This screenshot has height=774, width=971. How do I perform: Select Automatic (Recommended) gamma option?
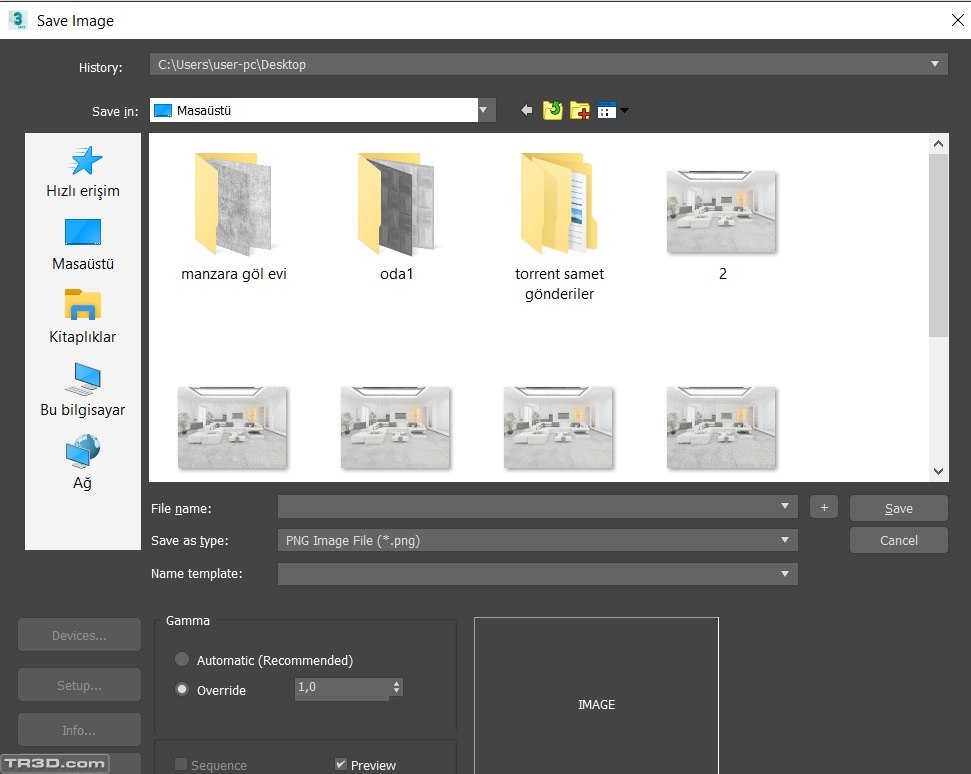click(182, 660)
